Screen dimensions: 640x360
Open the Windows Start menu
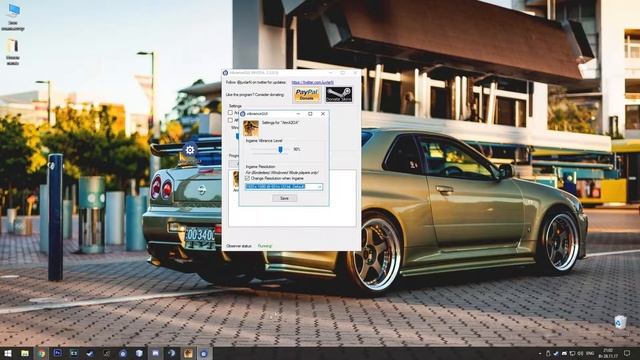(8, 353)
